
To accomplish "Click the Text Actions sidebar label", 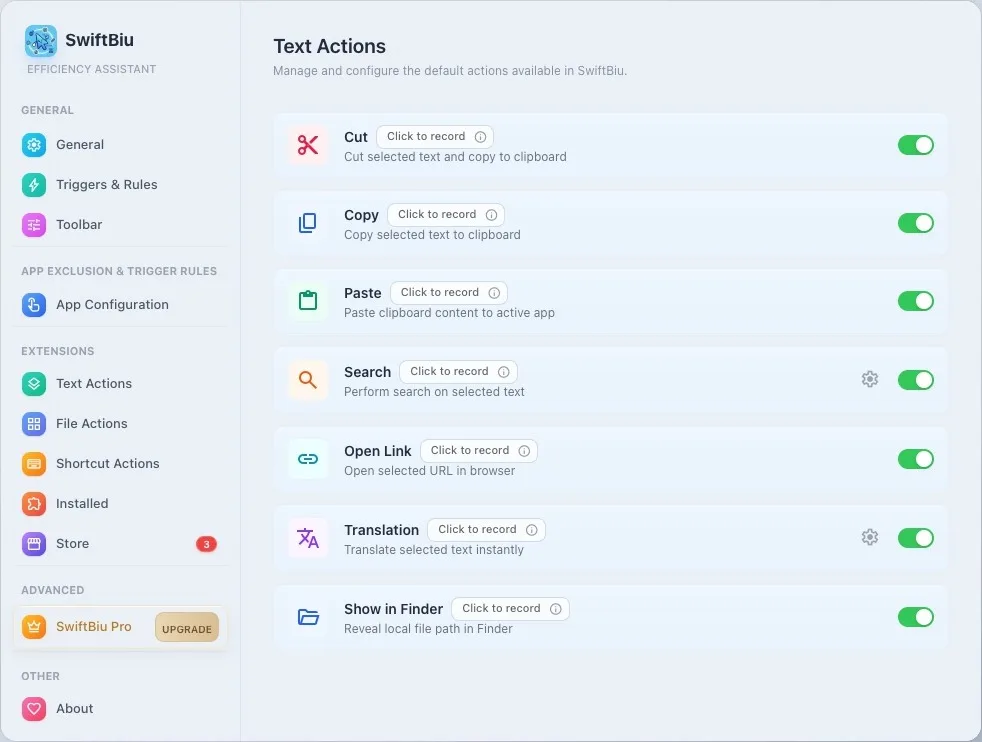I will [x=94, y=384].
